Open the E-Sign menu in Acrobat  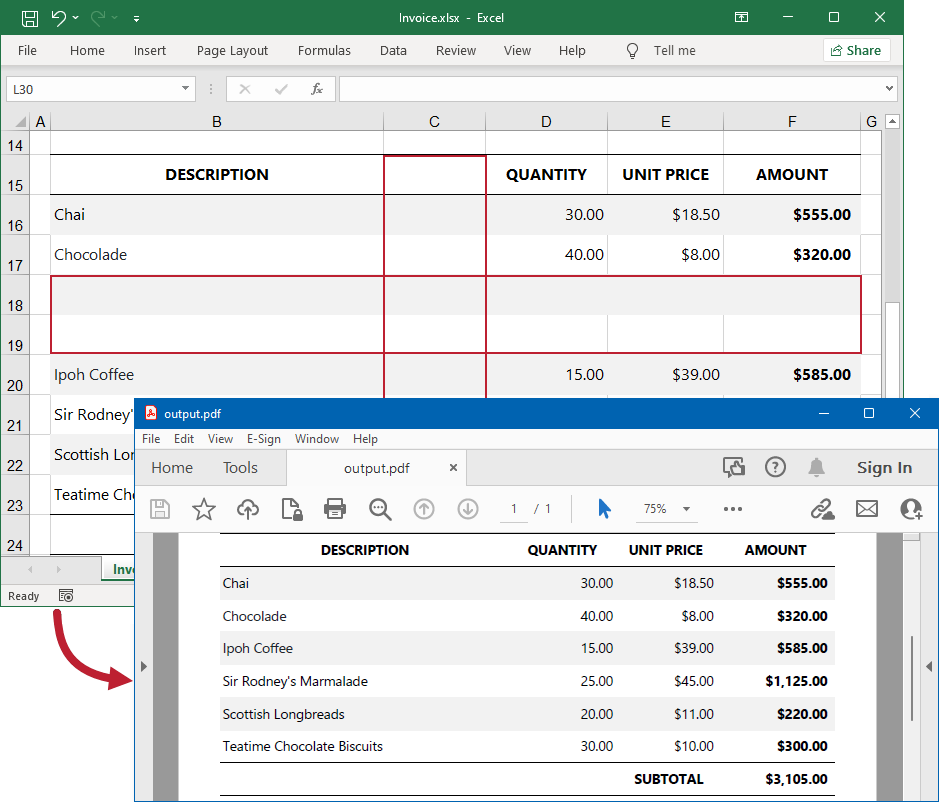tap(264, 438)
